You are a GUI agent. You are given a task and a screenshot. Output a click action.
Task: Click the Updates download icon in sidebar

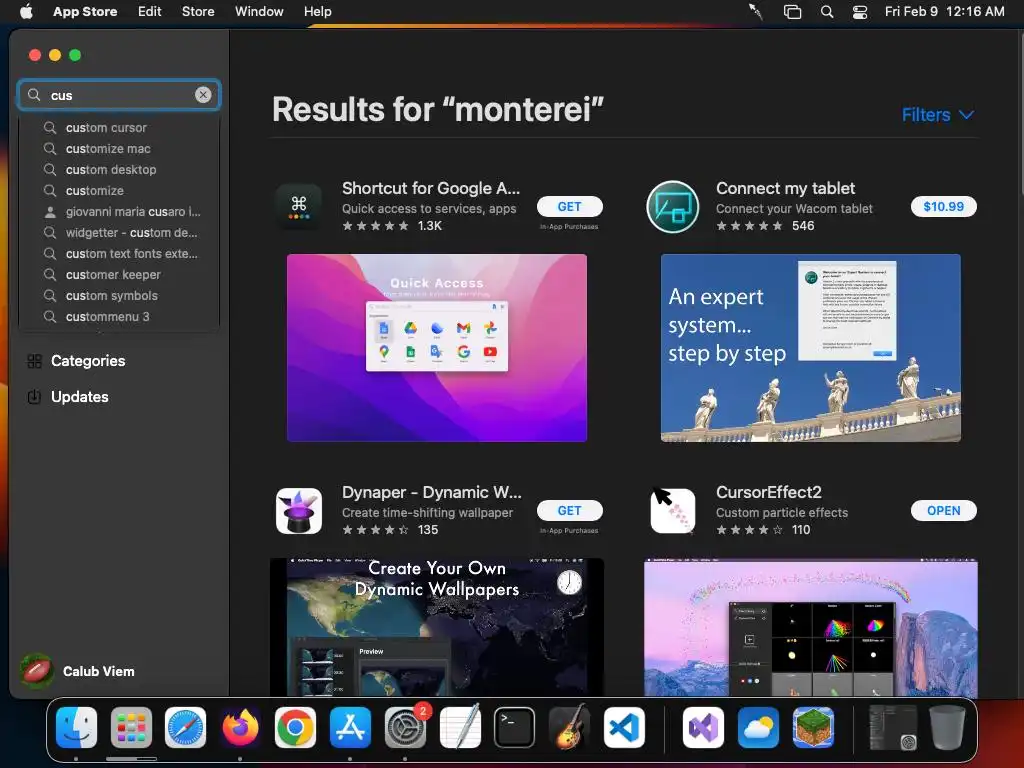click(35, 397)
